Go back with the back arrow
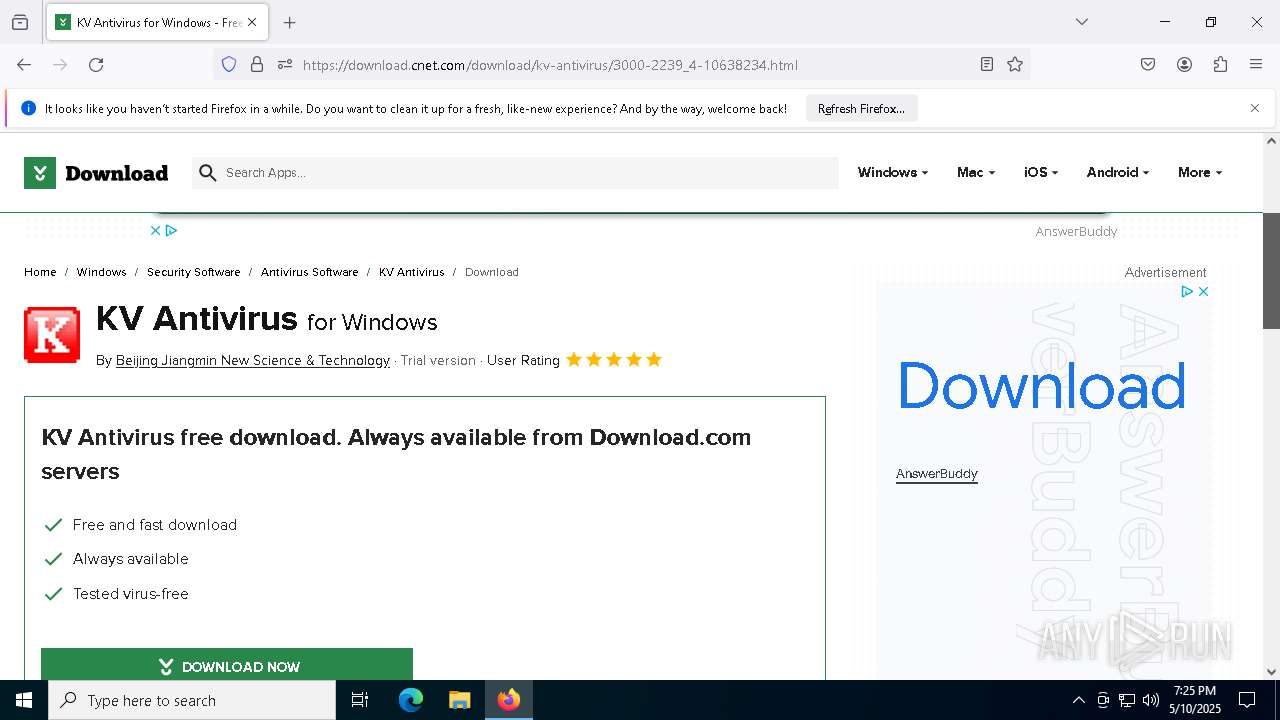 coord(24,65)
